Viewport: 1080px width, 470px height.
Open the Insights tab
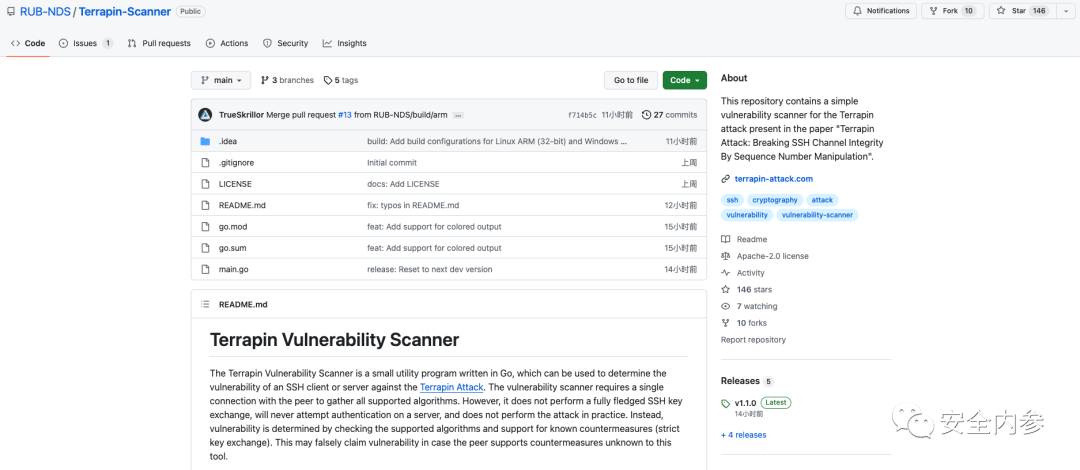(x=344, y=43)
